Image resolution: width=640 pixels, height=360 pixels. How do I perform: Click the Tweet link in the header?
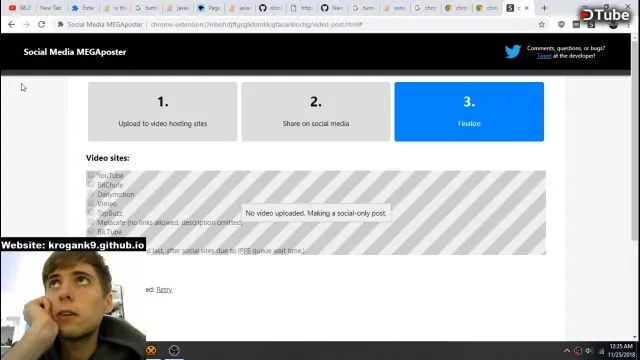[544, 56]
